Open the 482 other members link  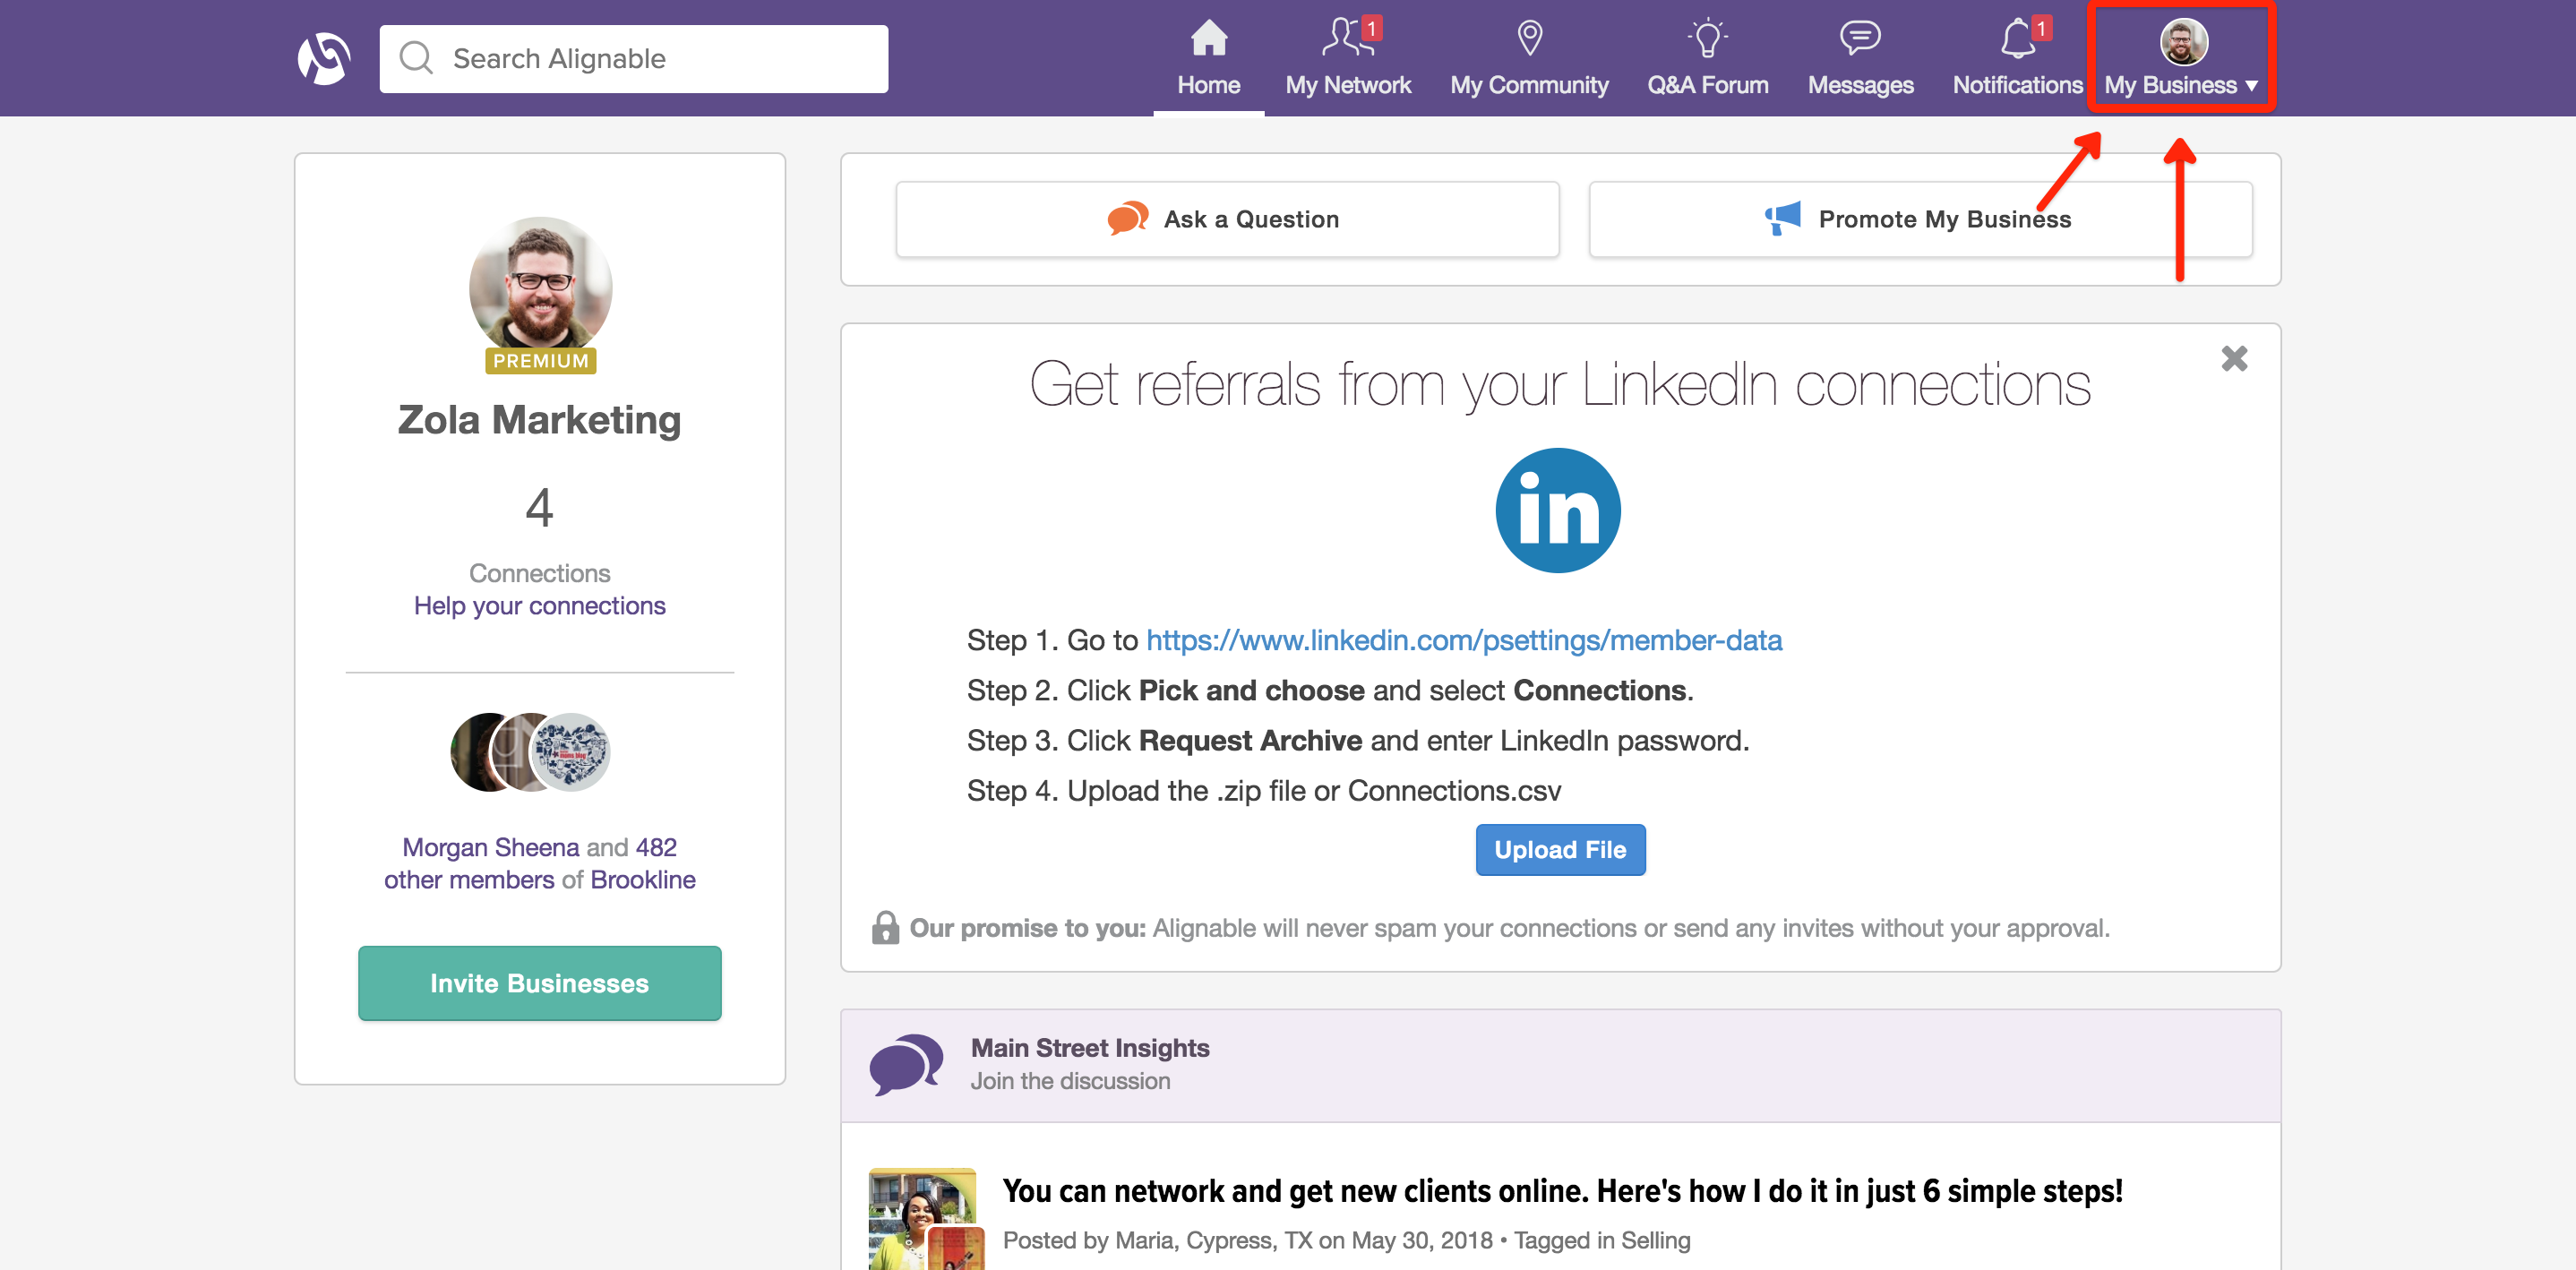(x=530, y=863)
